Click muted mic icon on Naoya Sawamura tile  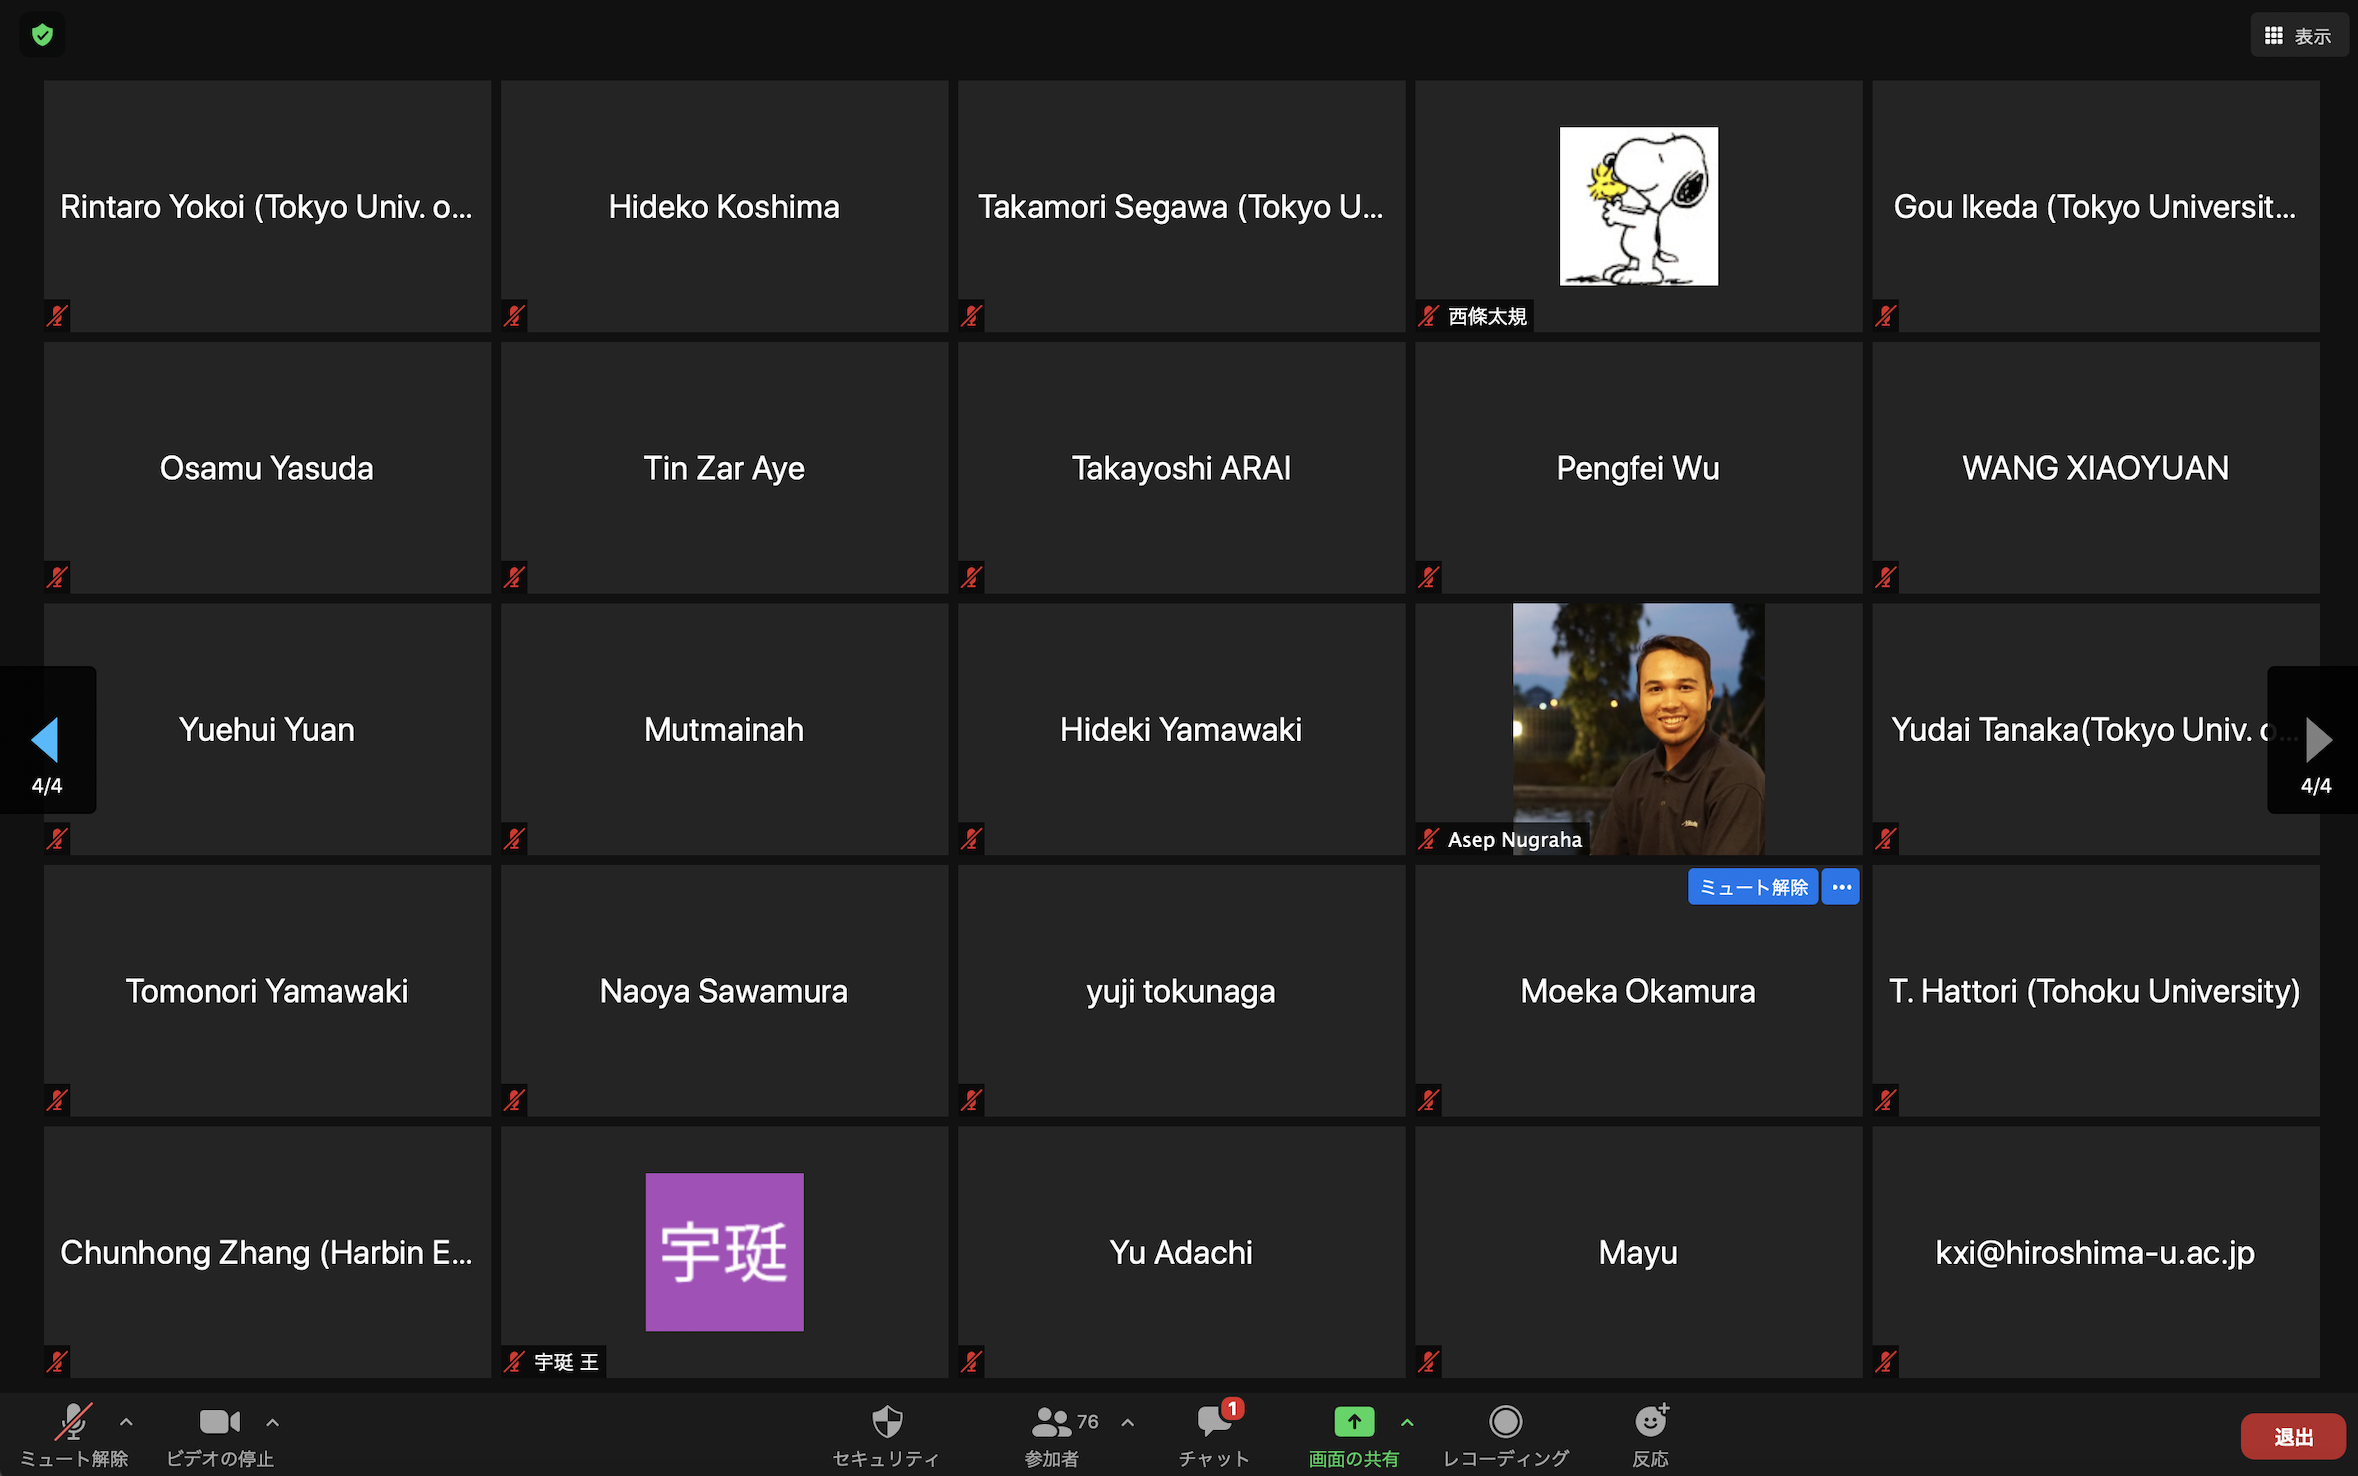point(514,1100)
